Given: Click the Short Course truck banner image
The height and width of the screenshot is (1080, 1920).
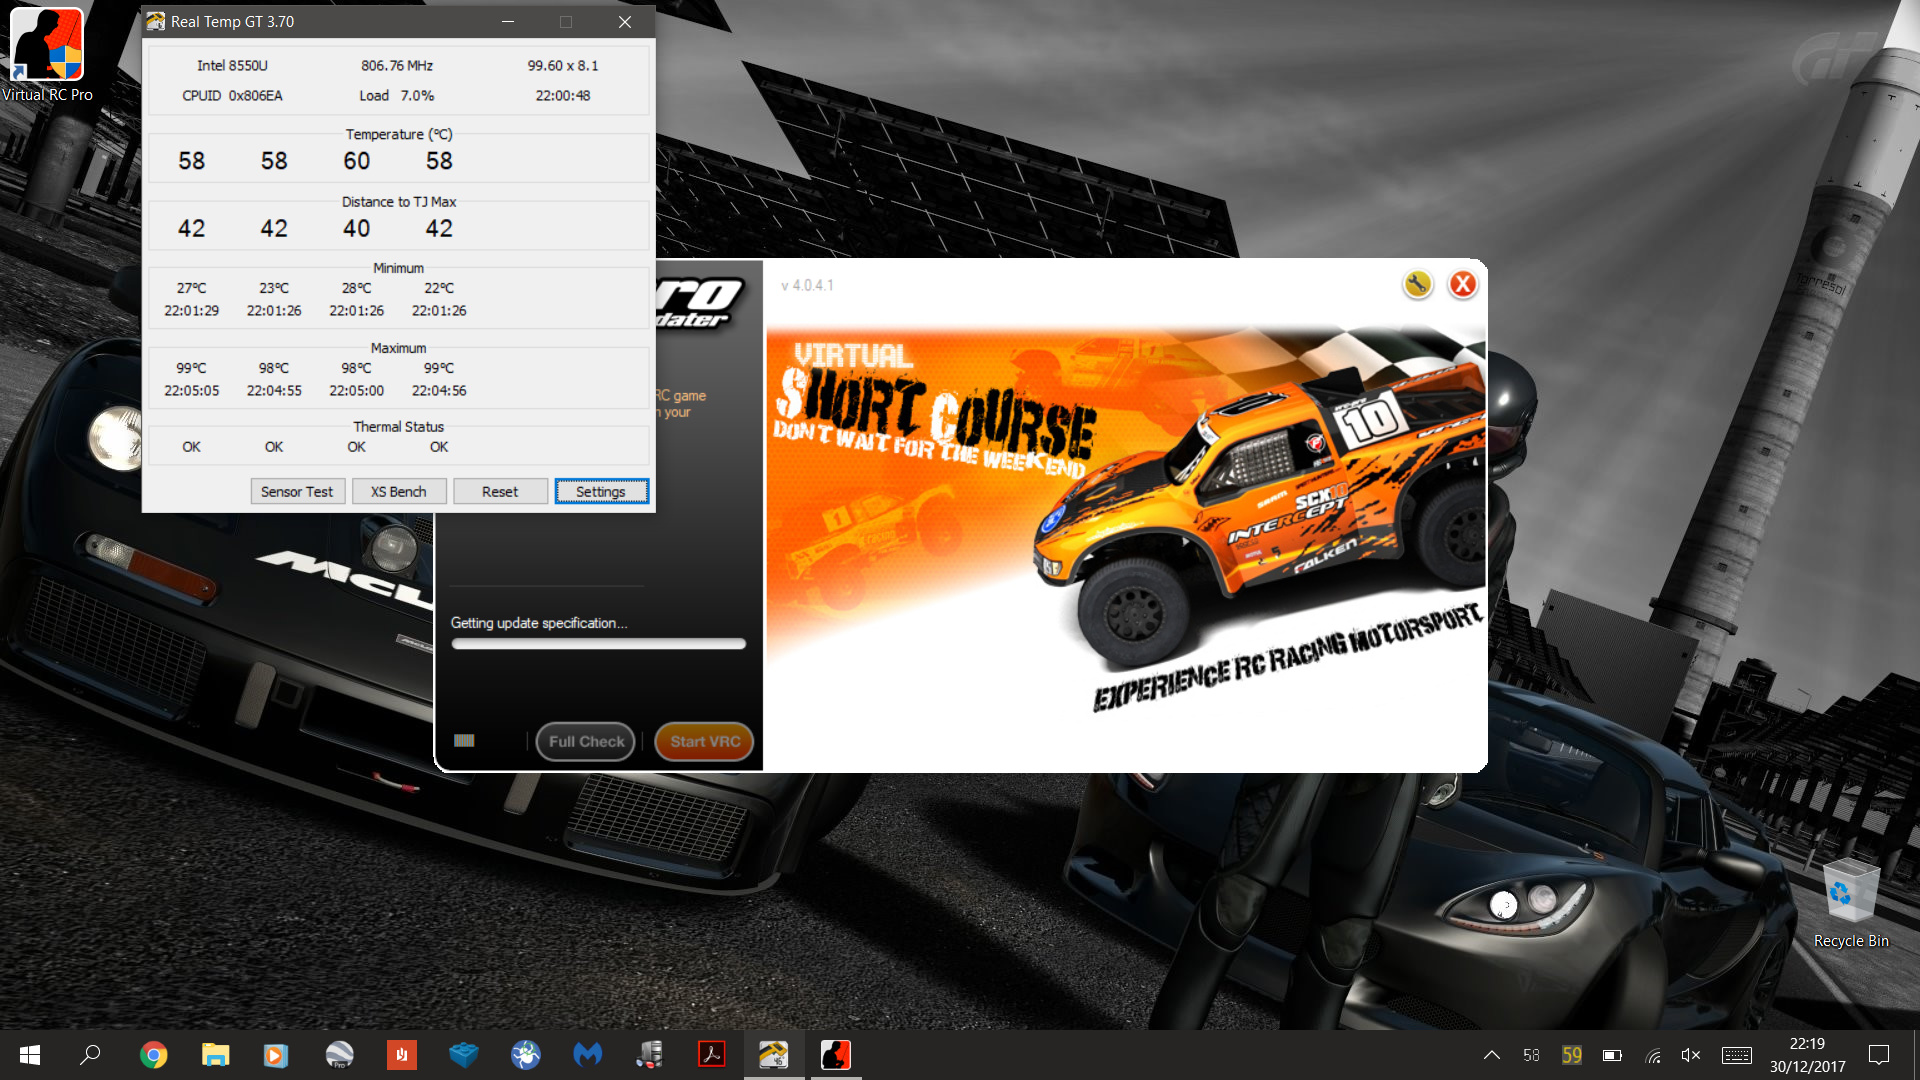Looking at the screenshot, I should (1126, 520).
